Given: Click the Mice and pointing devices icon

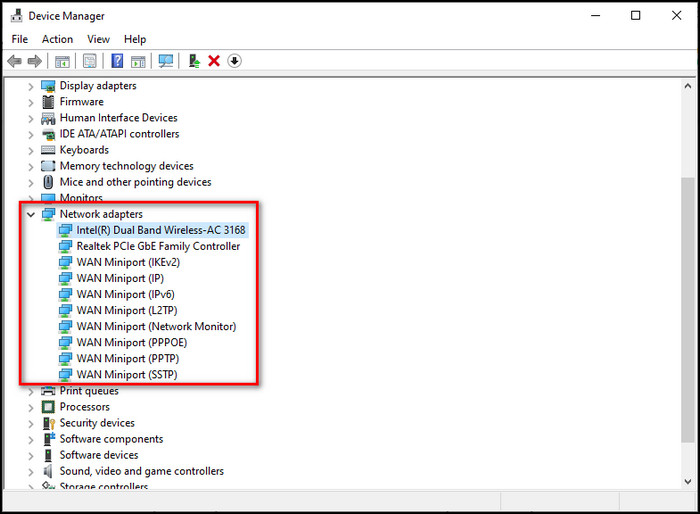Looking at the screenshot, I should (48, 182).
